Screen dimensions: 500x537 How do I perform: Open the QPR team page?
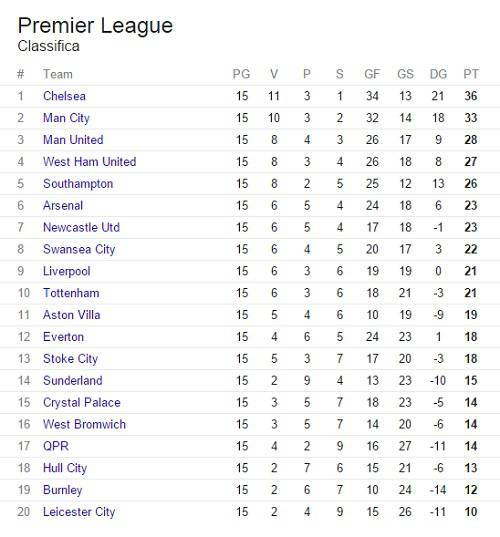[56, 446]
